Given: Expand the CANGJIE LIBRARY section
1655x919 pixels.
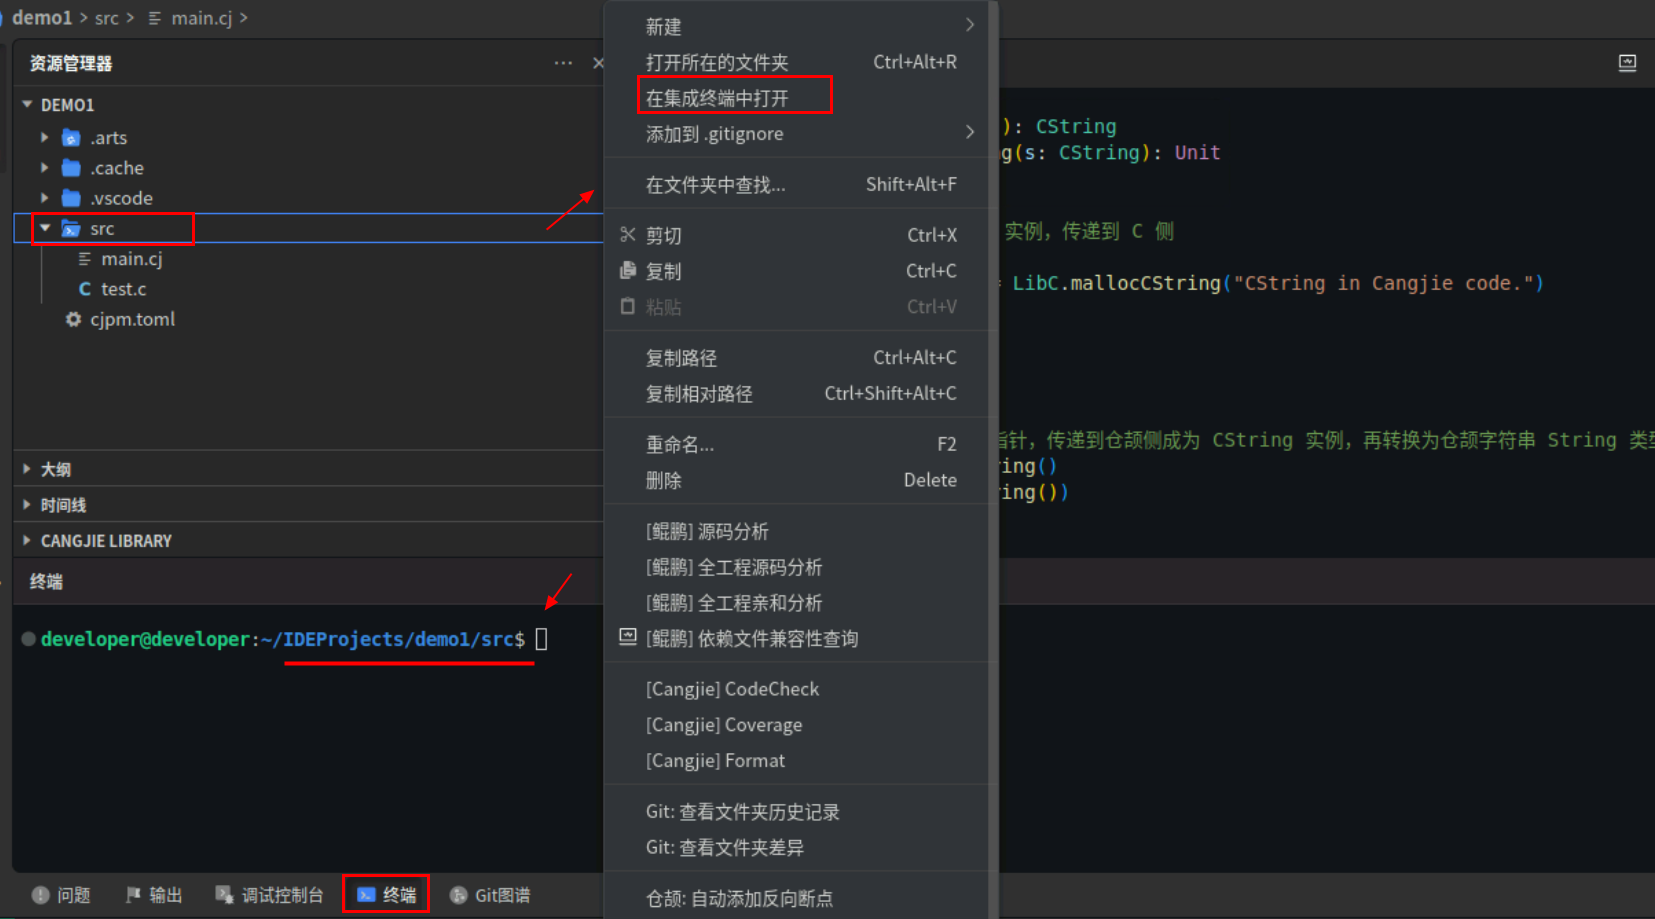Looking at the screenshot, I should [27, 540].
